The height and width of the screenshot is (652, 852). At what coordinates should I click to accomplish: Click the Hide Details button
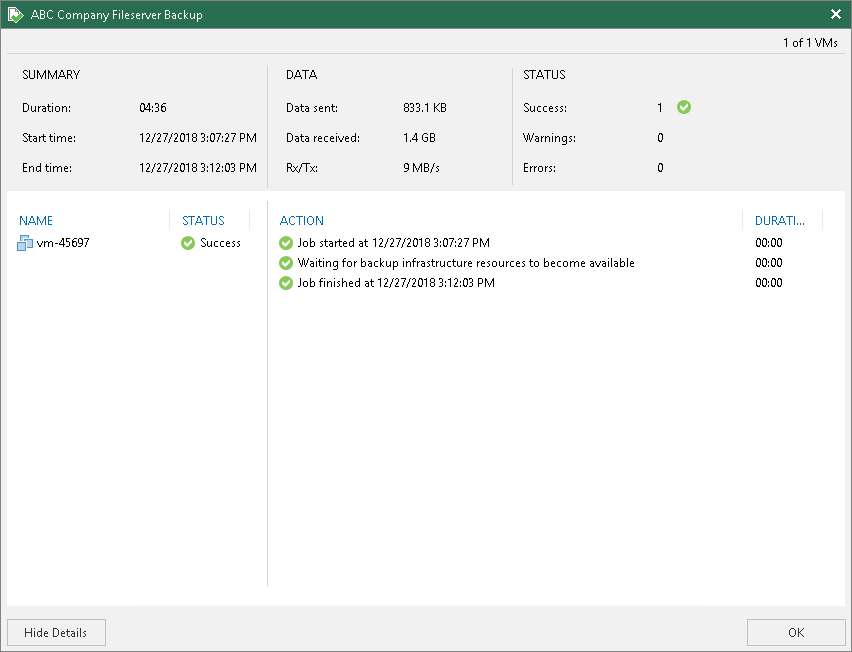tap(56, 632)
